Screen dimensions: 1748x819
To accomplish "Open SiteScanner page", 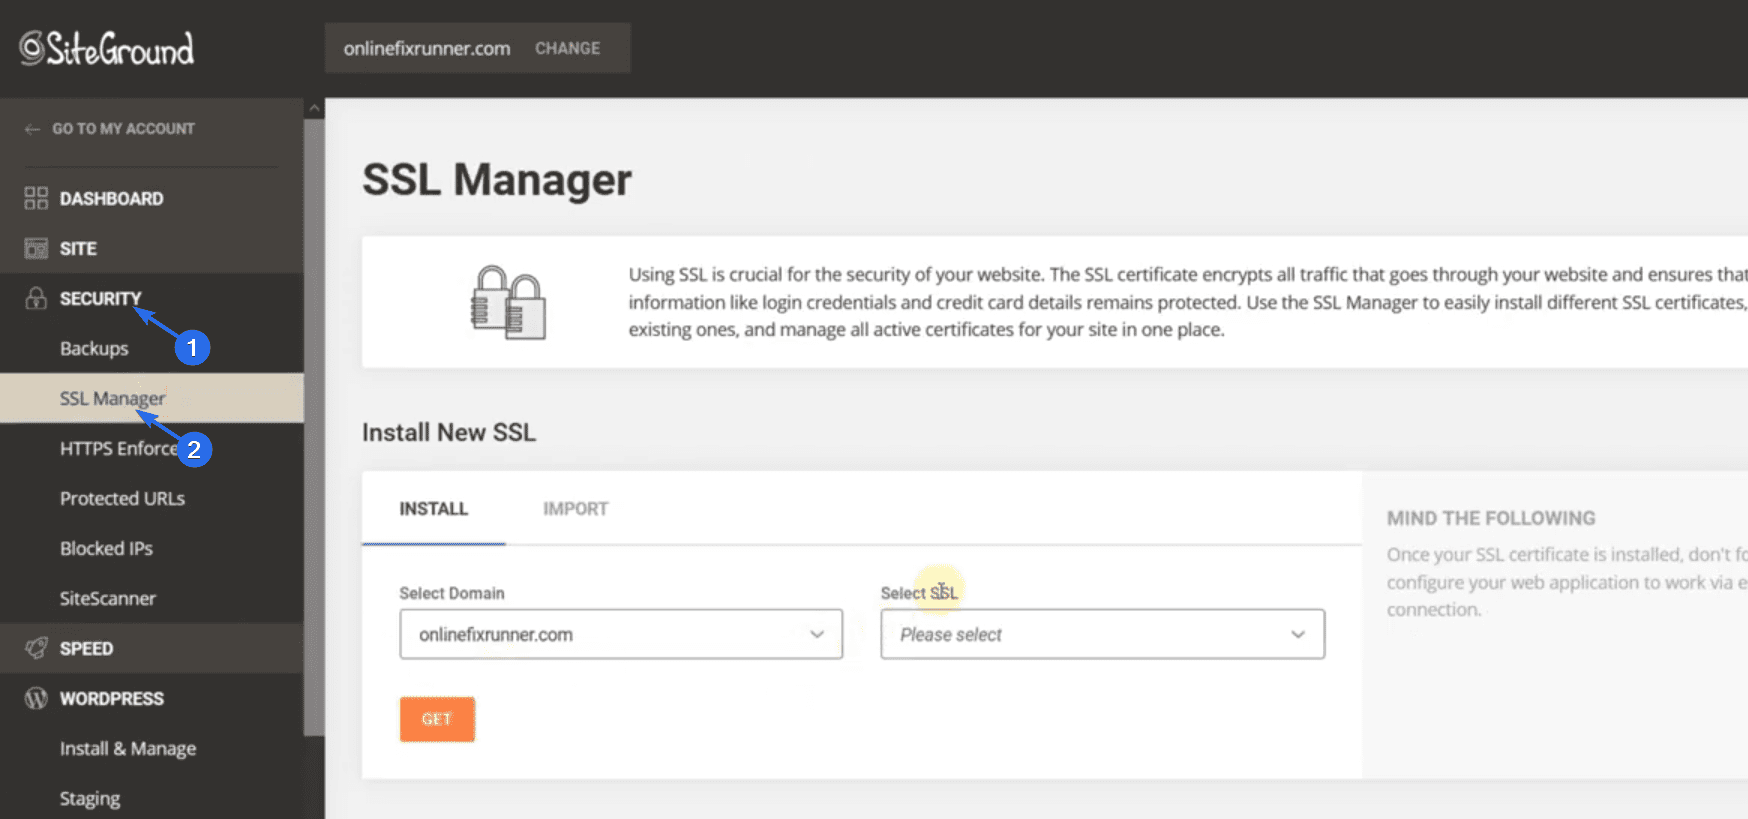I will pyautogui.click(x=108, y=598).
